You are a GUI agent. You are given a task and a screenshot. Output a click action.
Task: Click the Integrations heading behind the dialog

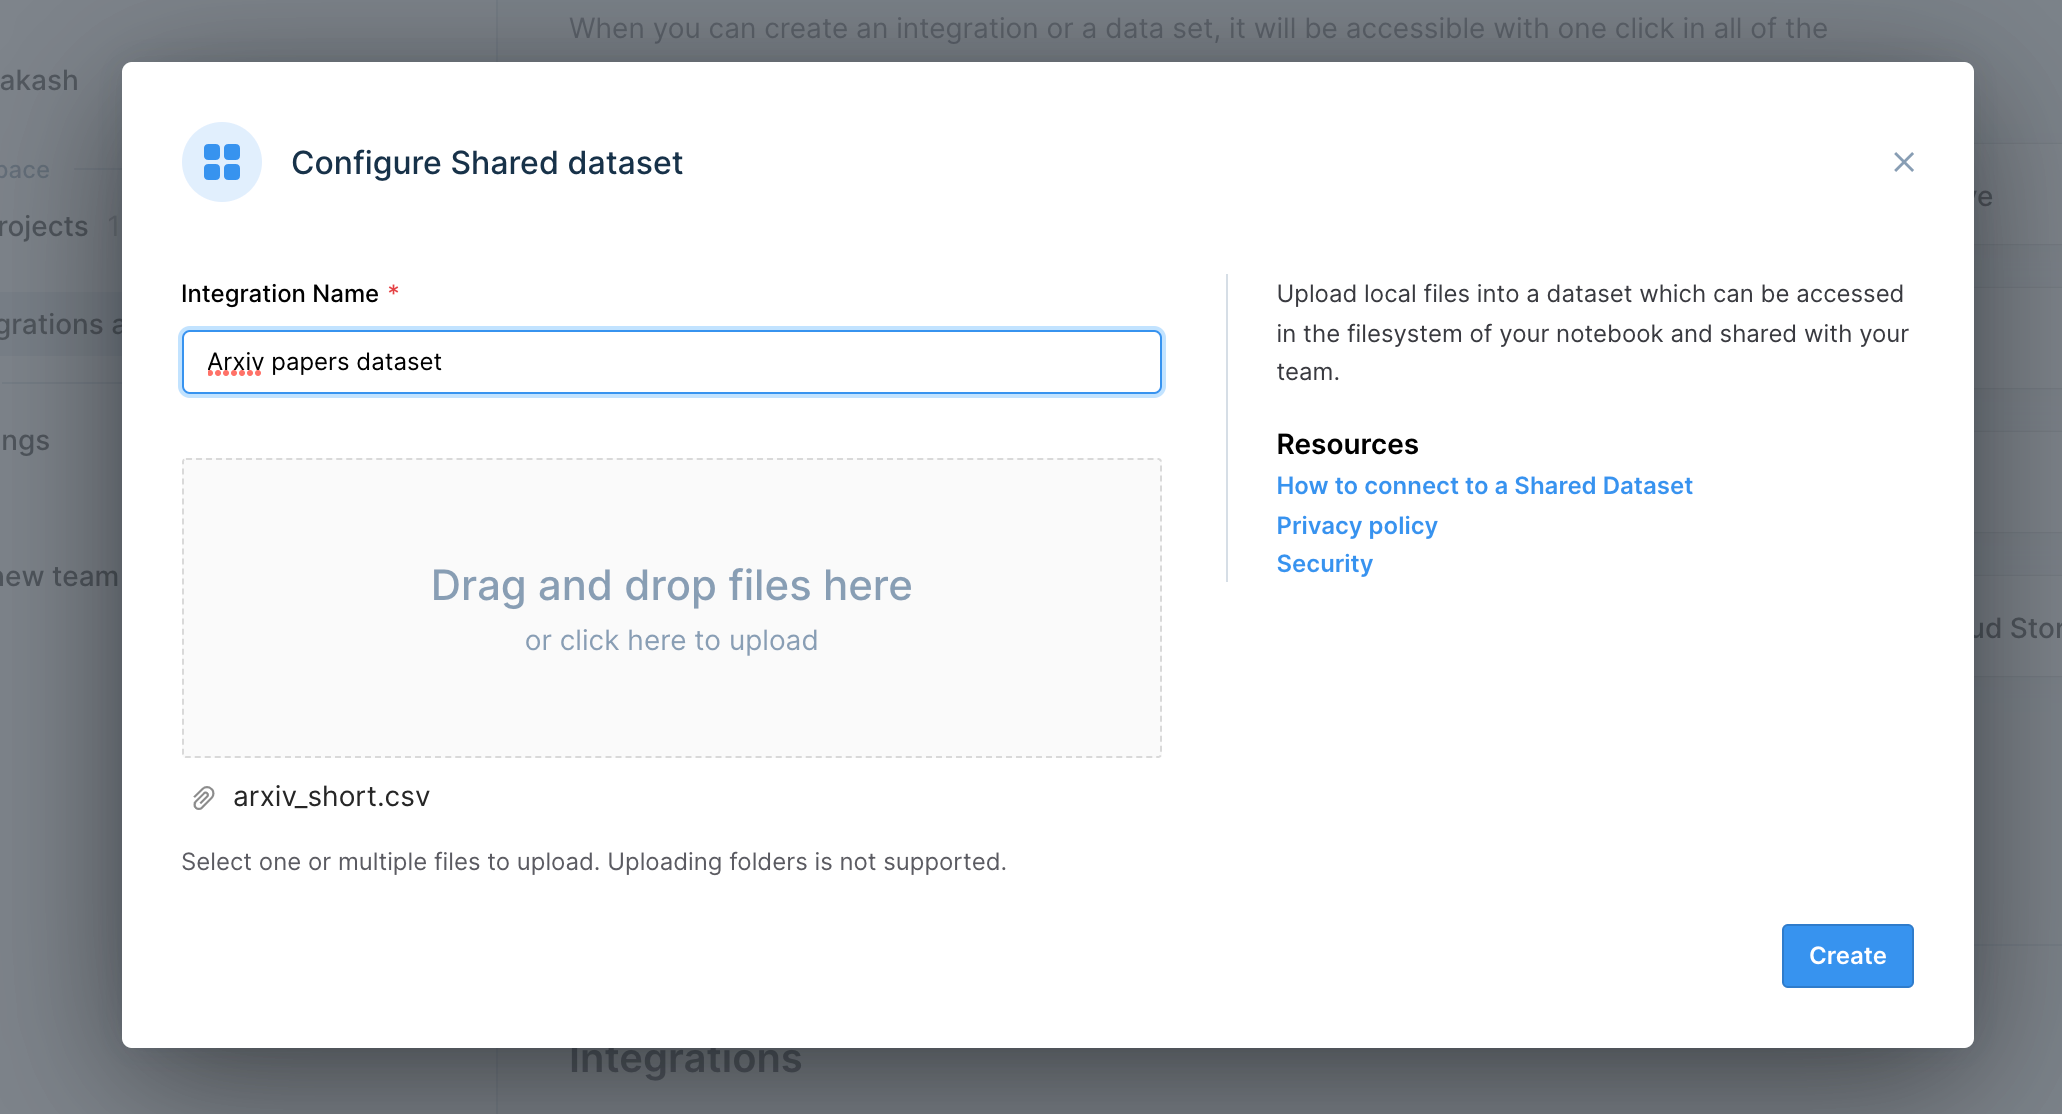pos(685,1062)
